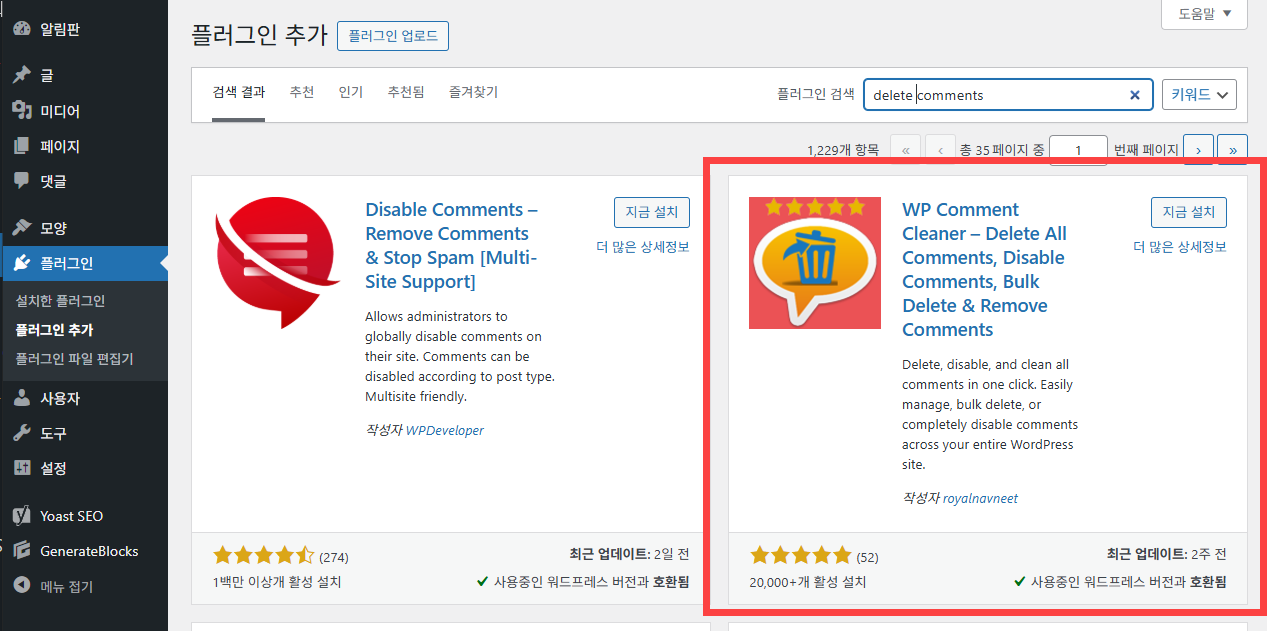Select the 인기 tab
Viewport: 1267px width, 631px height.
tap(351, 92)
